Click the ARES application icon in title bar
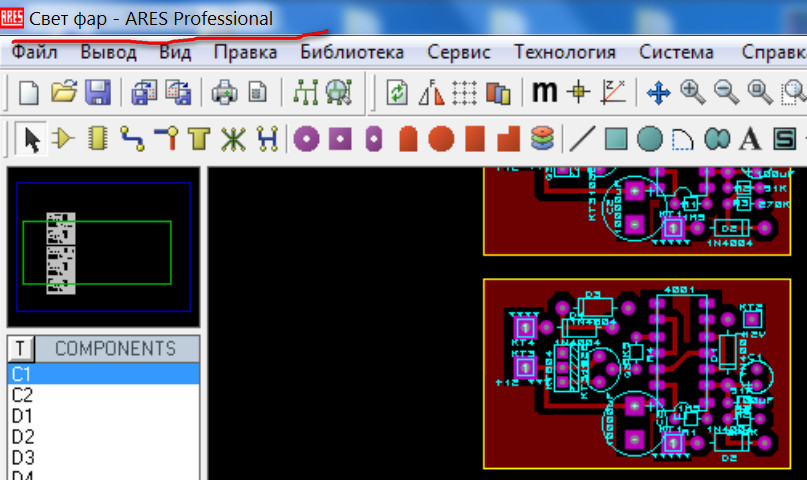 point(12,18)
